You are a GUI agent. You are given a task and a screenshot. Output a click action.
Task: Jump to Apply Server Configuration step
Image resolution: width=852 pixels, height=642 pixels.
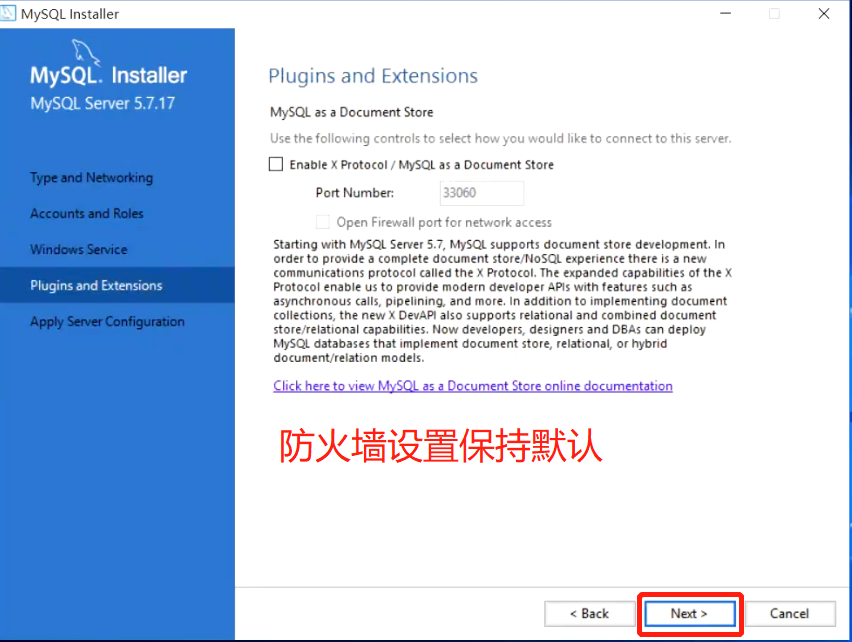pos(107,322)
